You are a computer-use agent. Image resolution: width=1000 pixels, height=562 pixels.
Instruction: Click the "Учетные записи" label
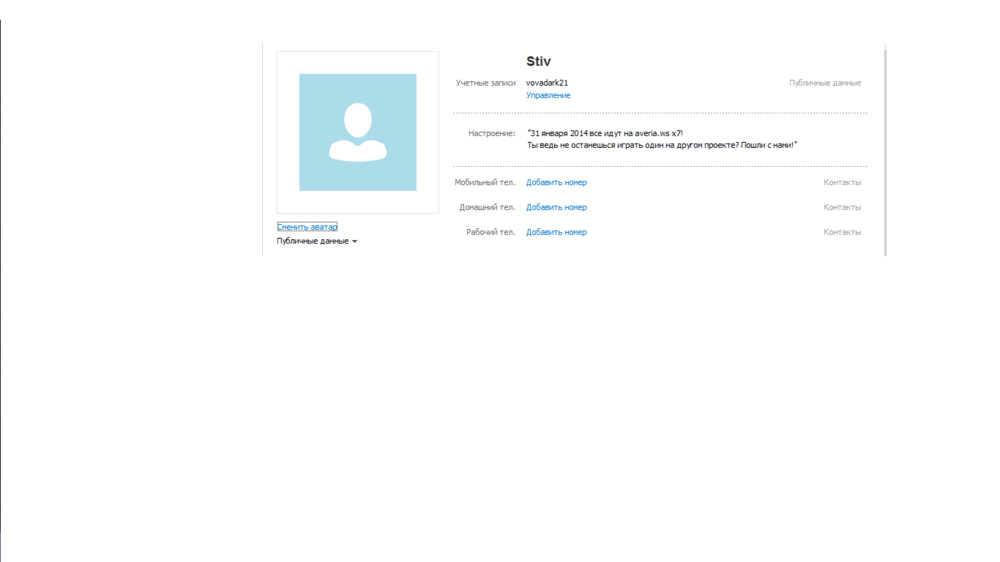485,83
